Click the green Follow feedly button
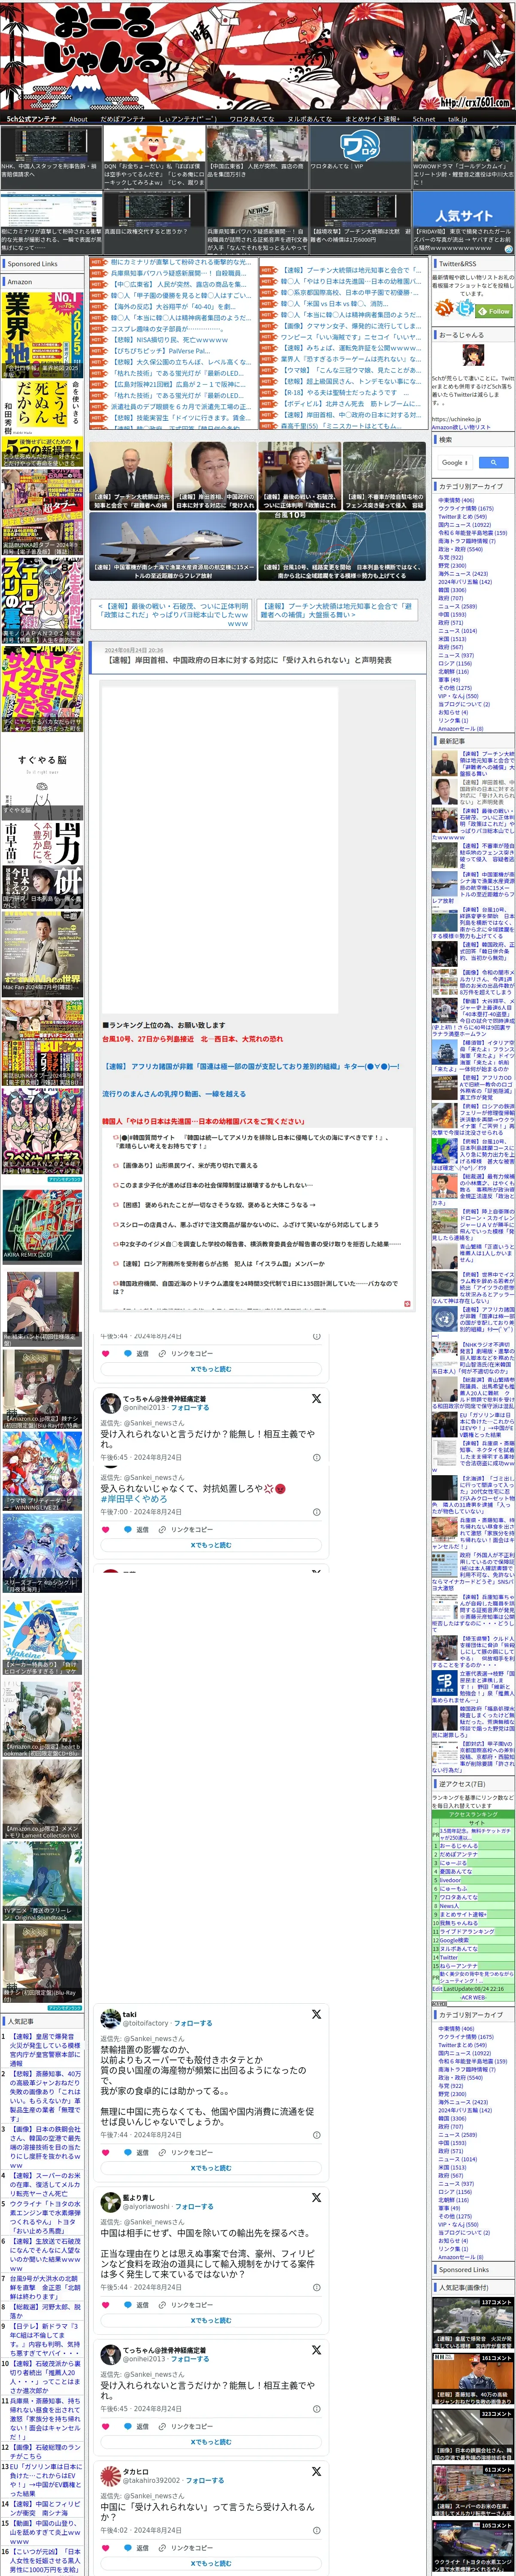This screenshot has width=516, height=2576. (495, 311)
